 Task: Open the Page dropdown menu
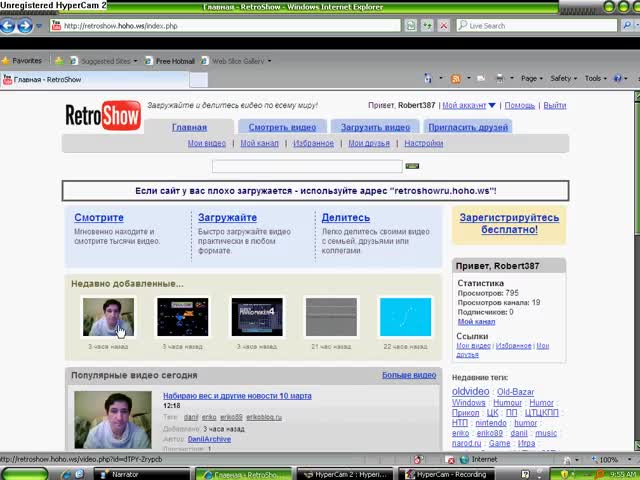pyautogui.click(x=531, y=79)
